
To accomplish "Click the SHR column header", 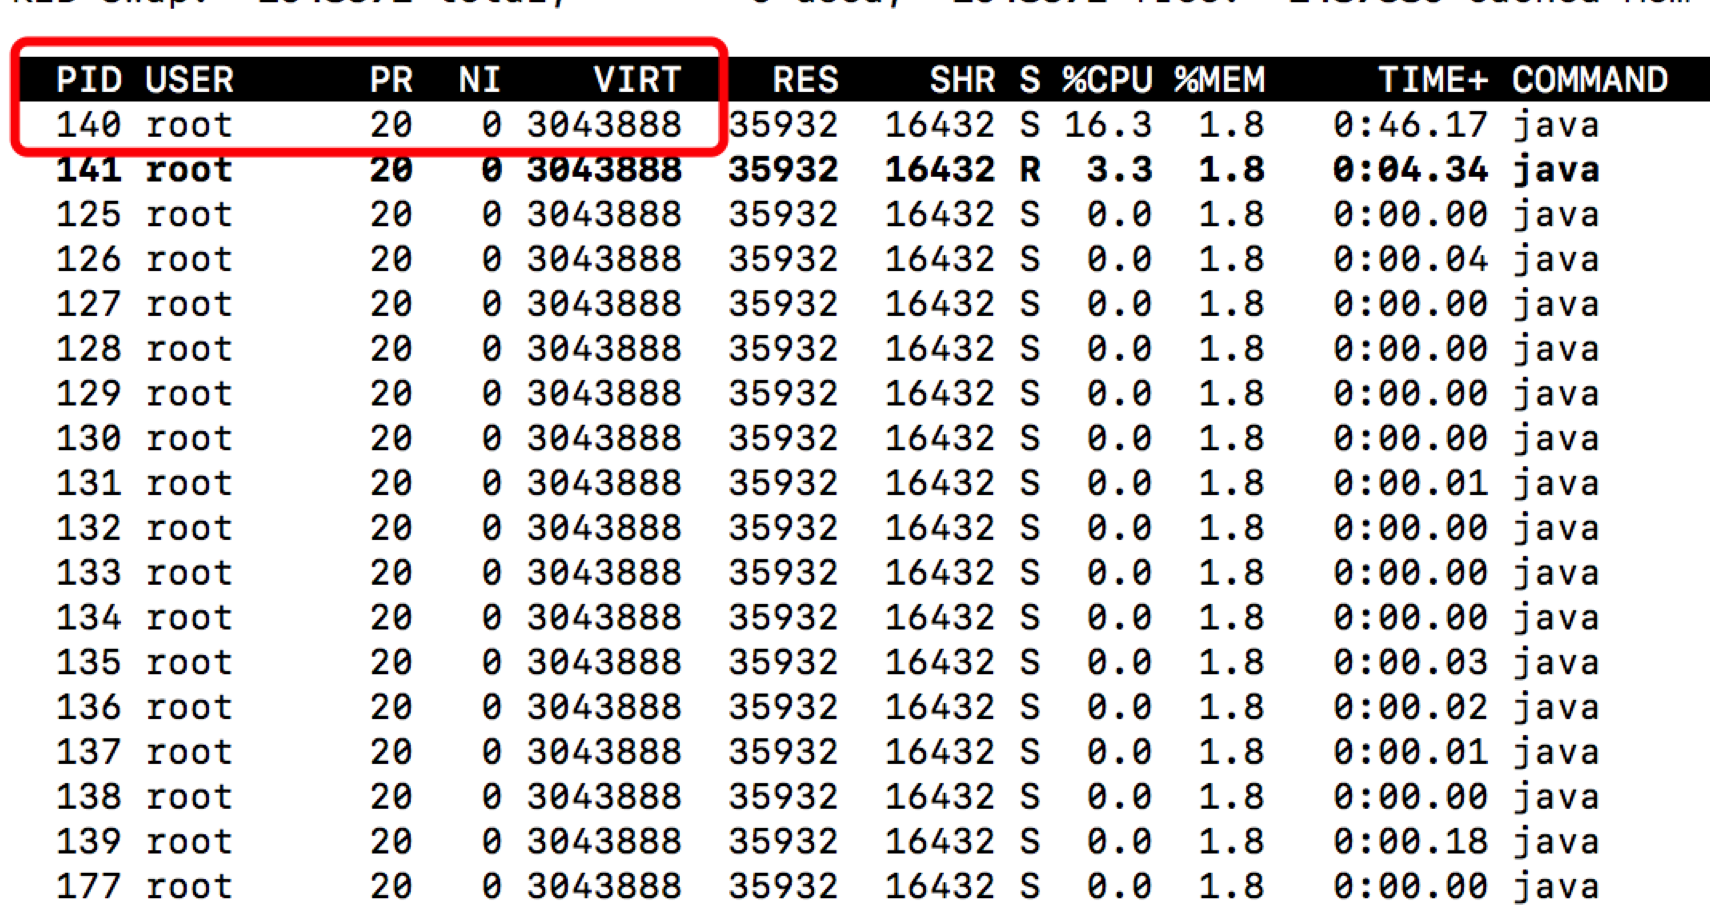I will 962,80.
